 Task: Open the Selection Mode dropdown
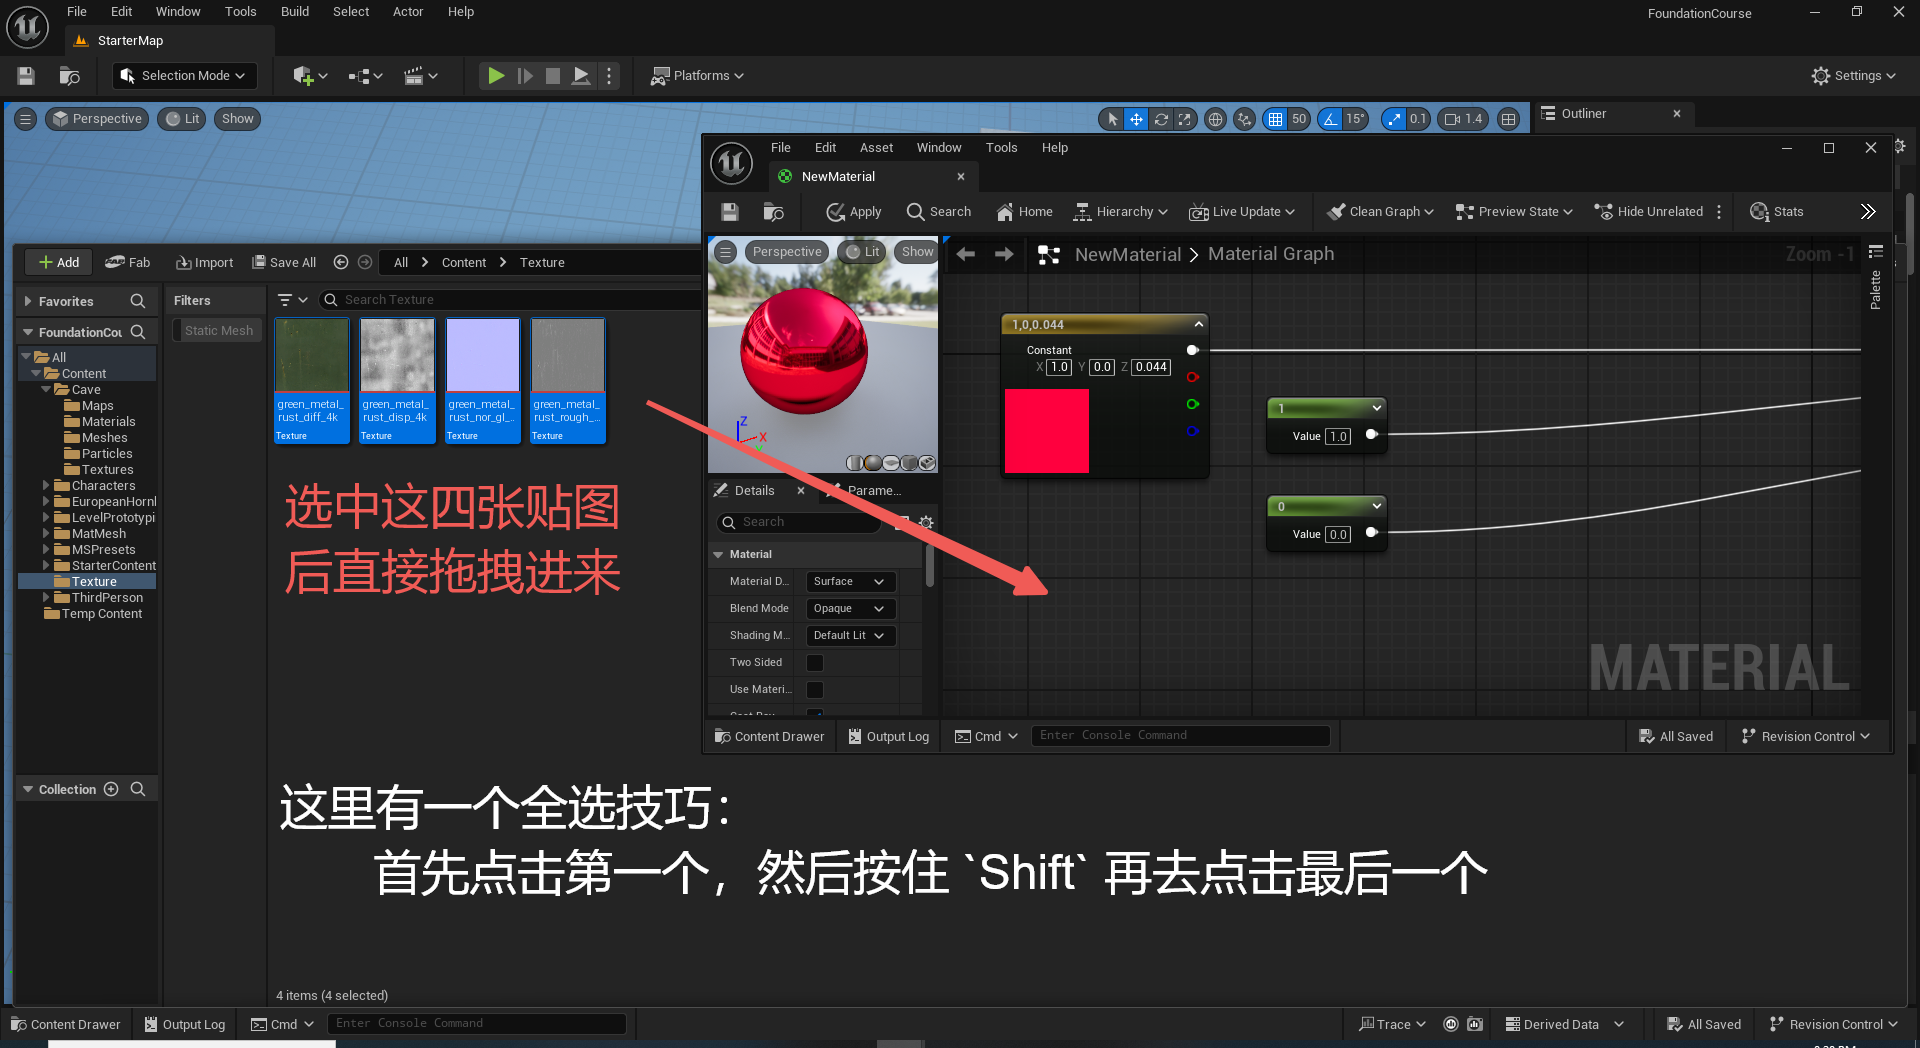point(184,76)
